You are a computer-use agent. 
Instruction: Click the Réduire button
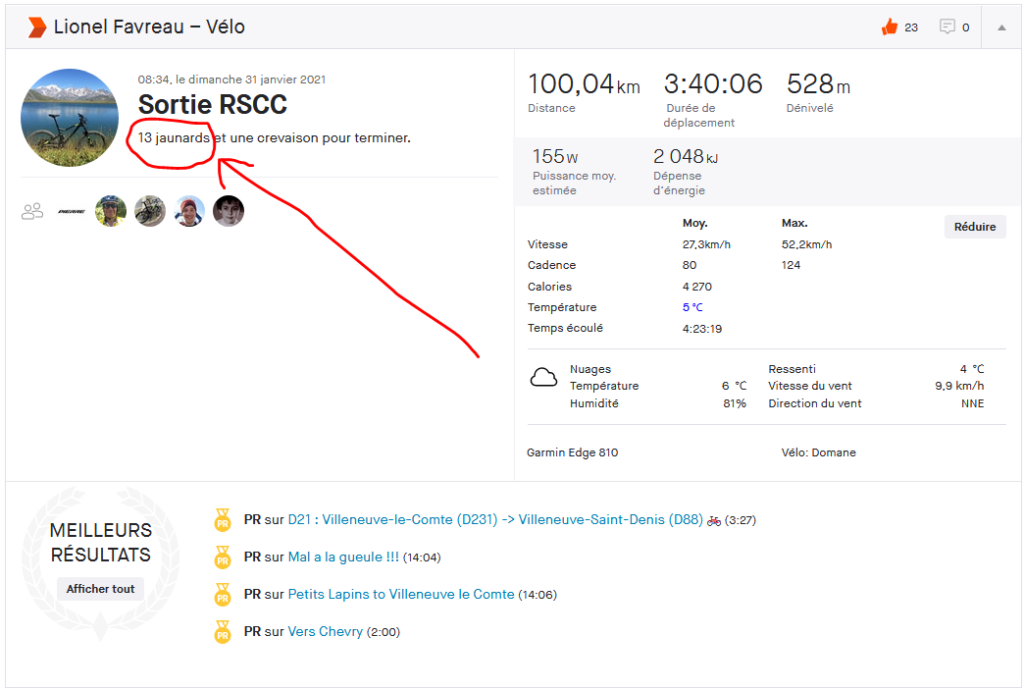click(974, 227)
